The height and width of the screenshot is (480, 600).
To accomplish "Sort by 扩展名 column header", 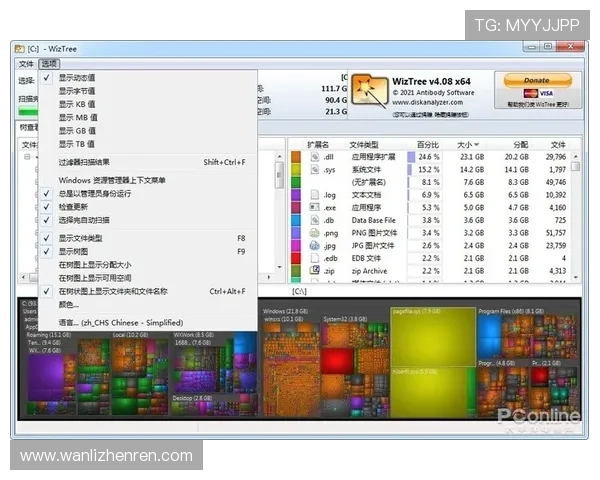I will pos(318,145).
